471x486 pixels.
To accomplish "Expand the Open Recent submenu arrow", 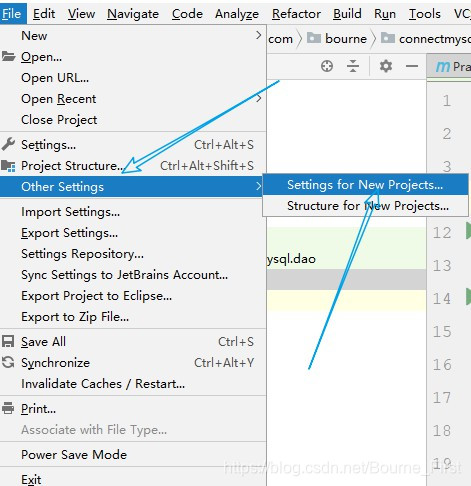I will click(258, 98).
